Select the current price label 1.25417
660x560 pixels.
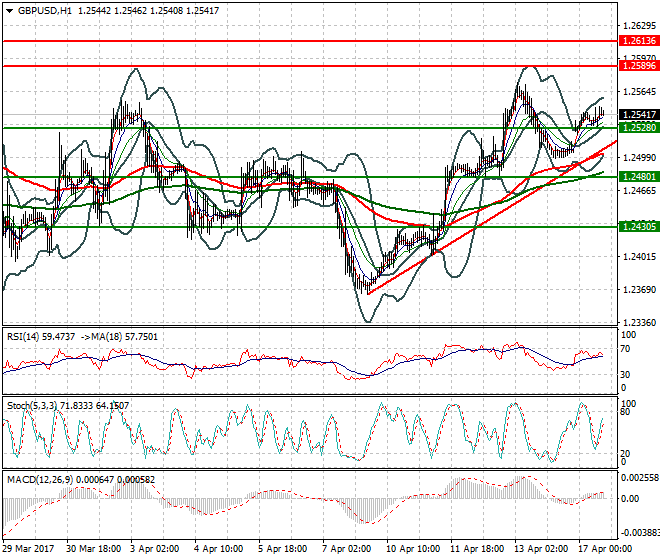(639, 115)
